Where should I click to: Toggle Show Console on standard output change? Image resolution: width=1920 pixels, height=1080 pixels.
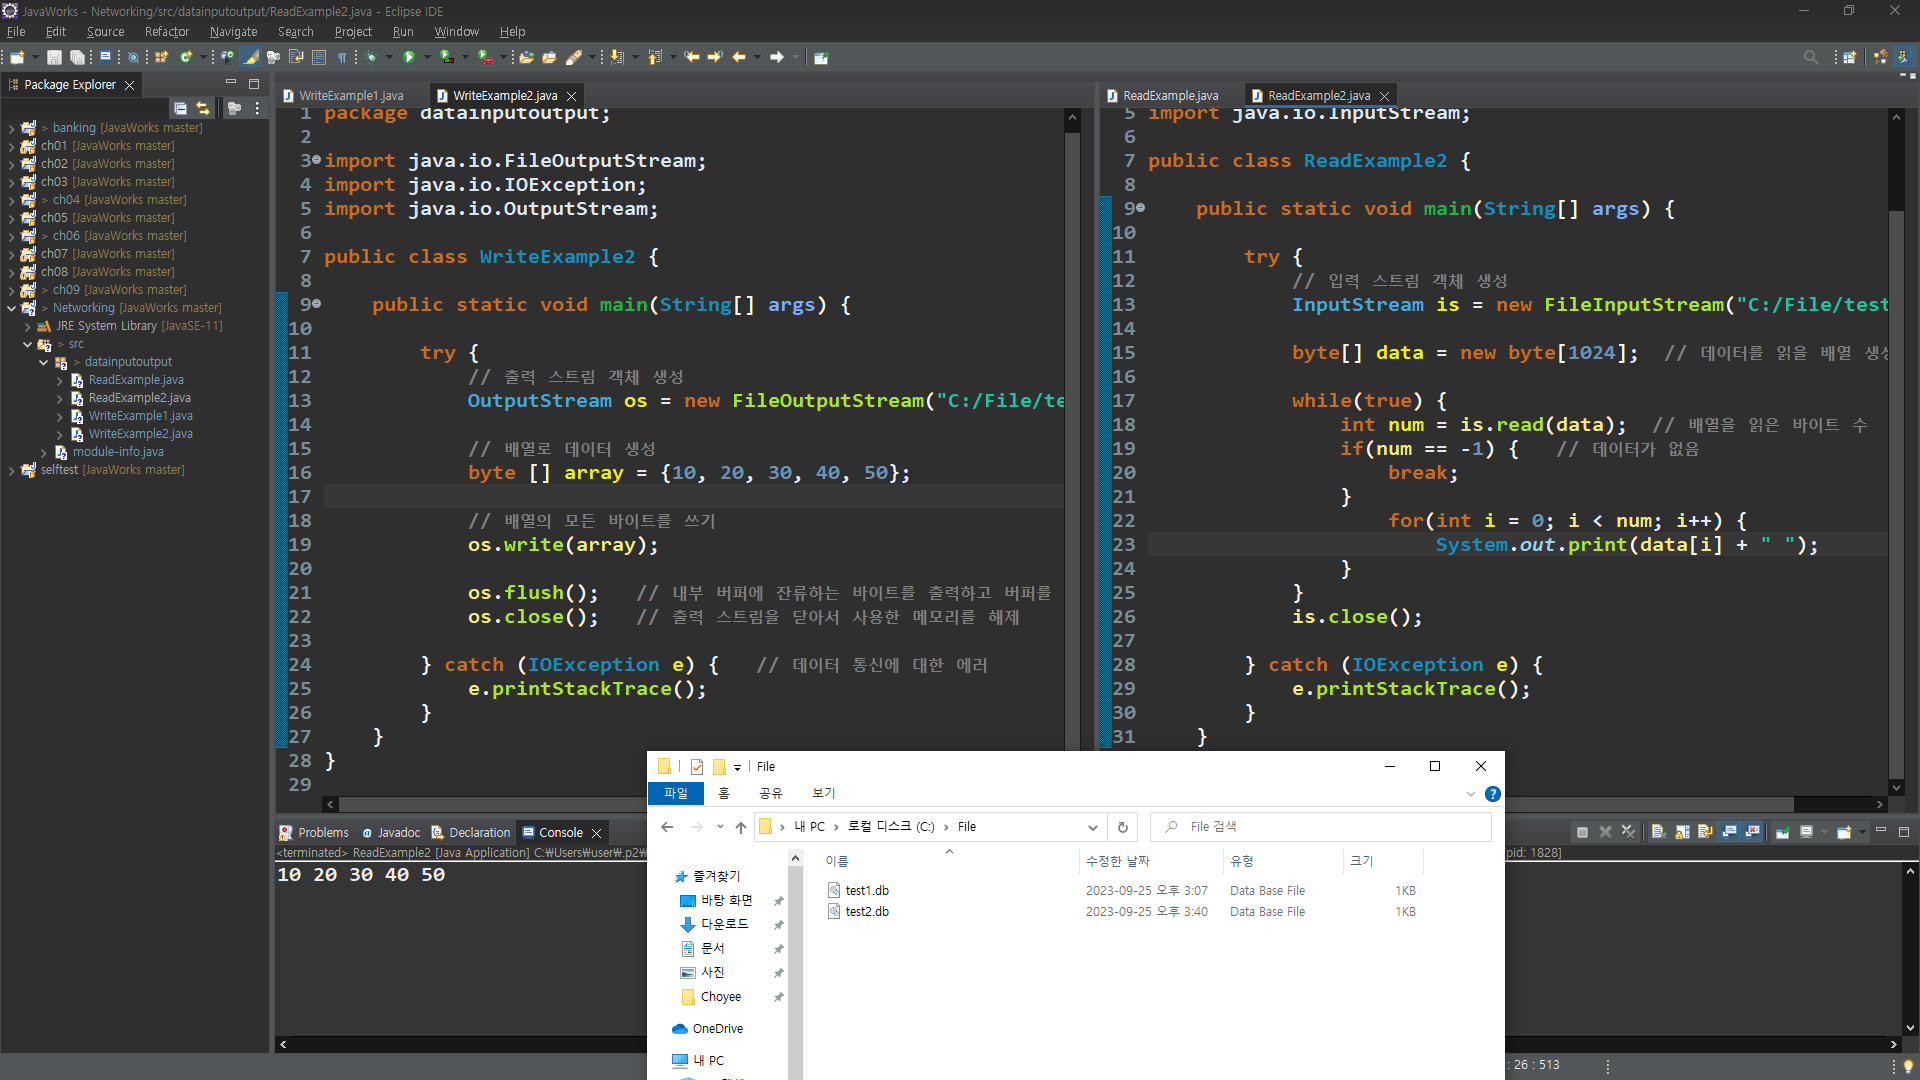click(x=1730, y=832)
